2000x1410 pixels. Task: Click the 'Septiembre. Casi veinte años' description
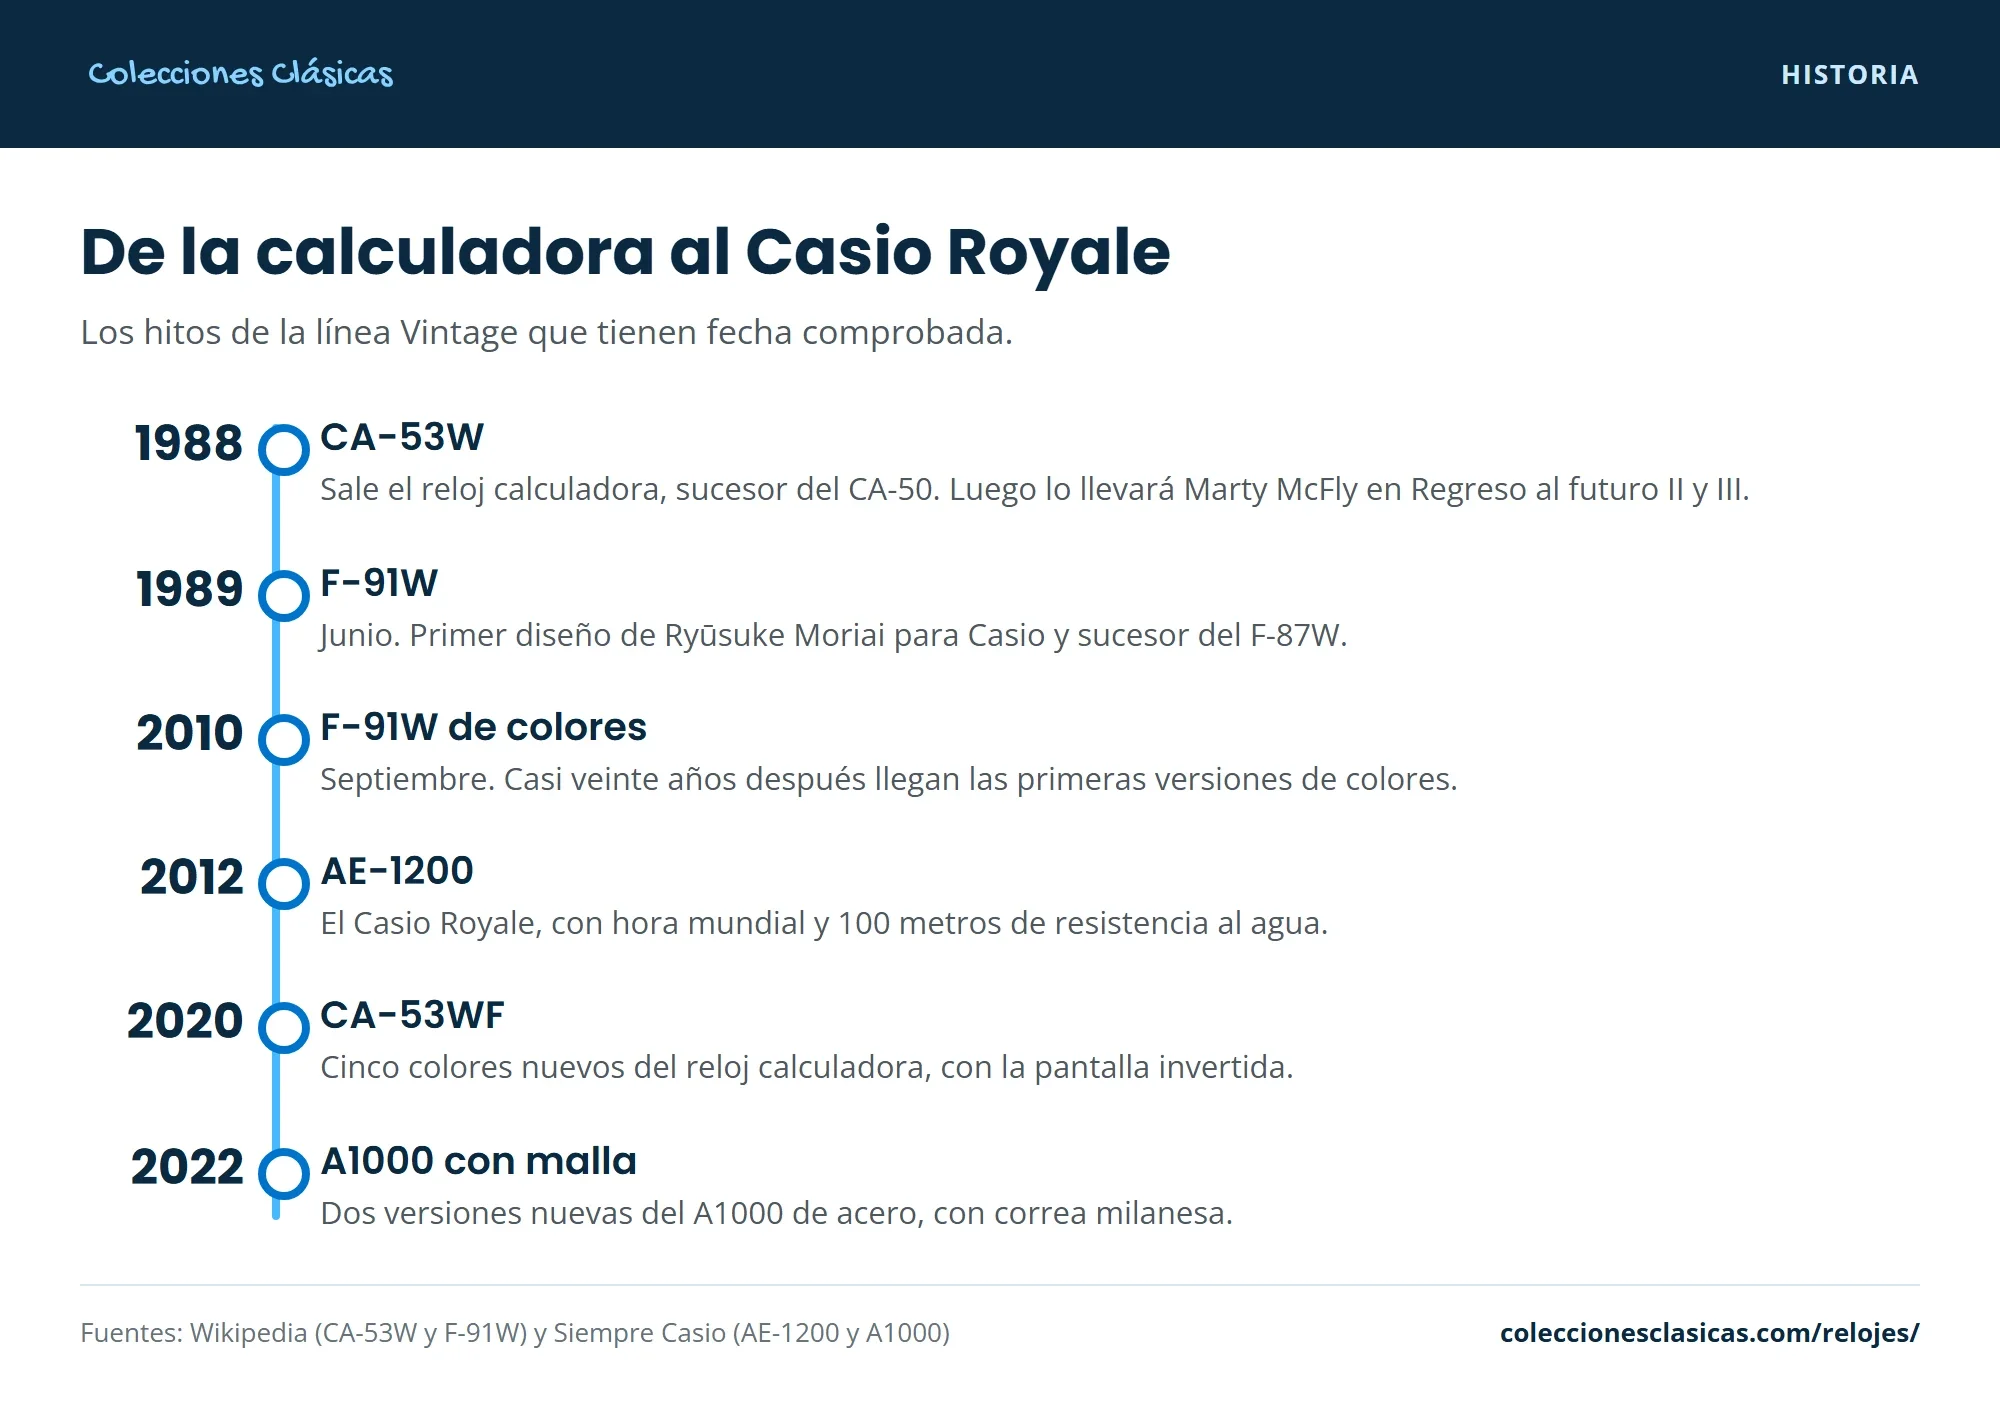[889, 780]
